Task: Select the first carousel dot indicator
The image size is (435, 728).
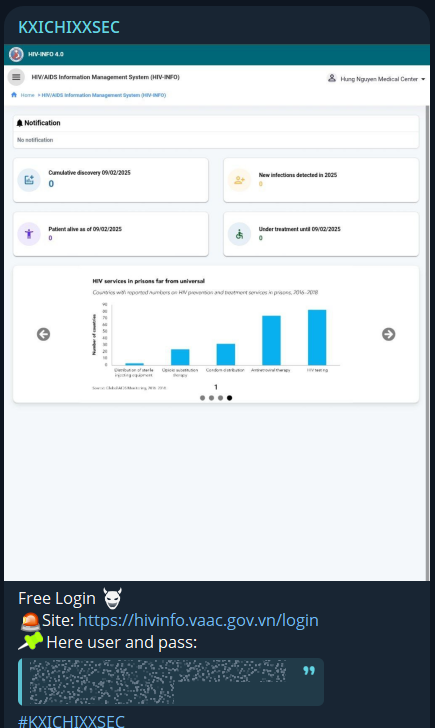Action: pos(202,398)
